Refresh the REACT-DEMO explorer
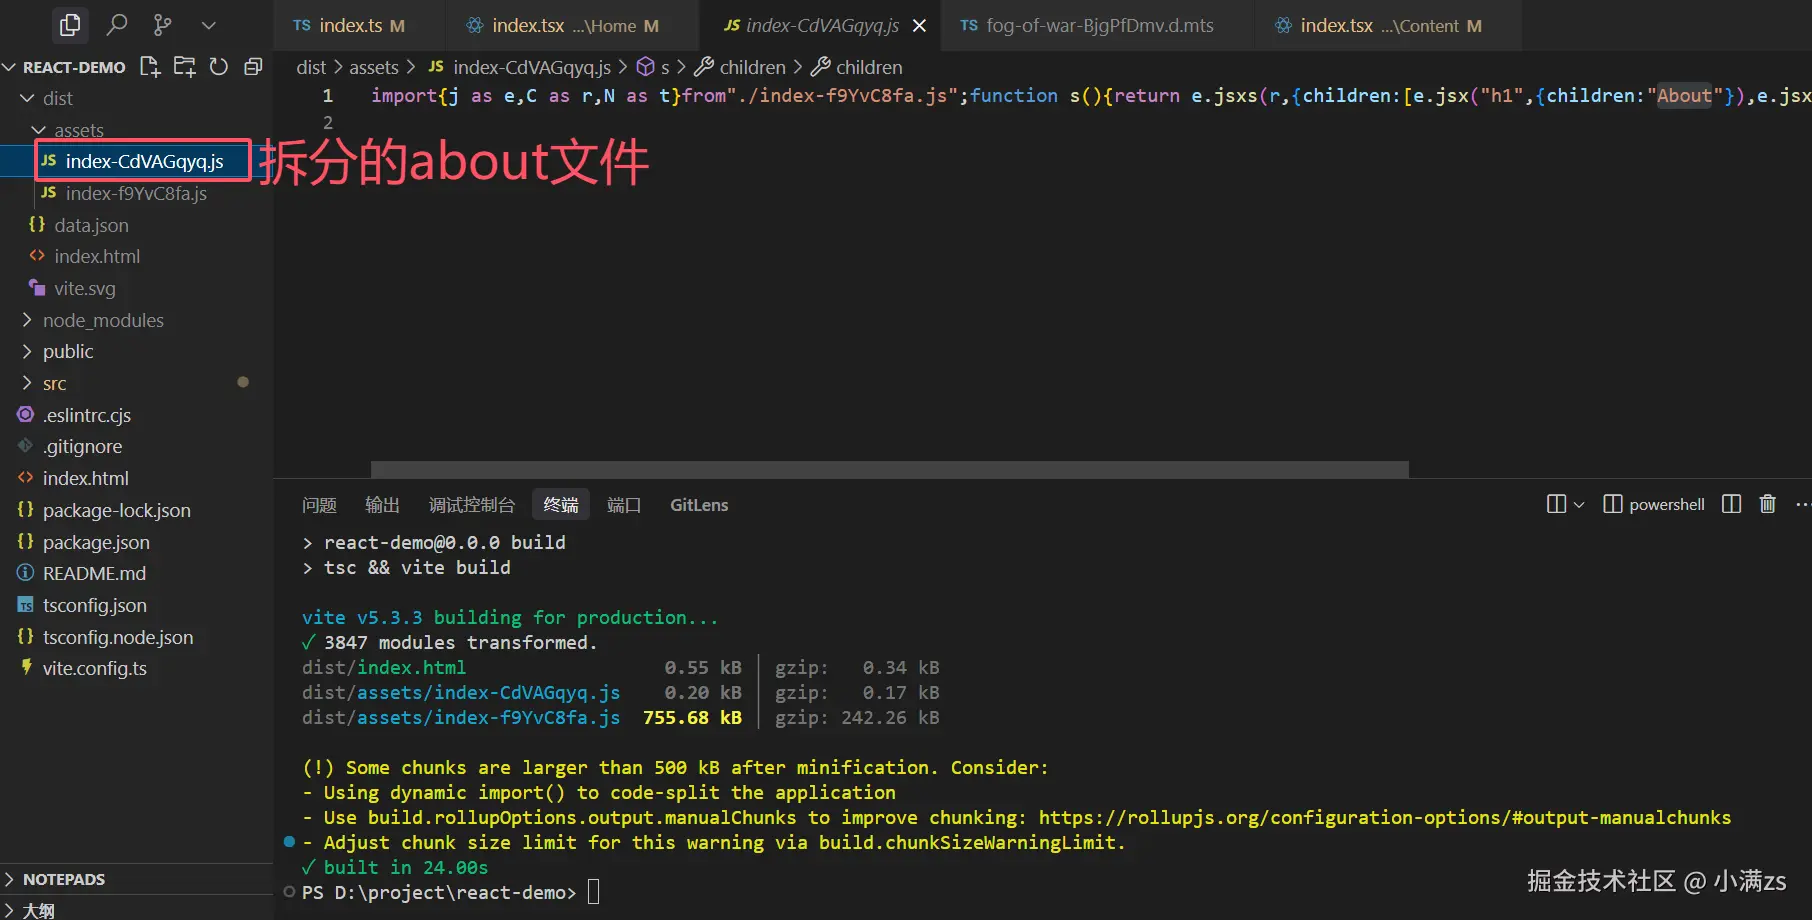The height and width of the screenshot is (920, 1812). point(219,67)
